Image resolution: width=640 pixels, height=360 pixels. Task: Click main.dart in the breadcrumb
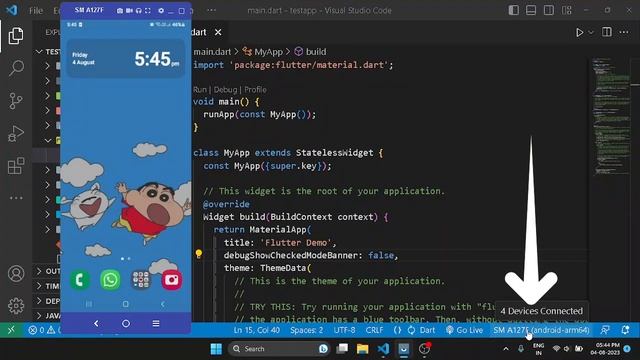click(212, 52)
